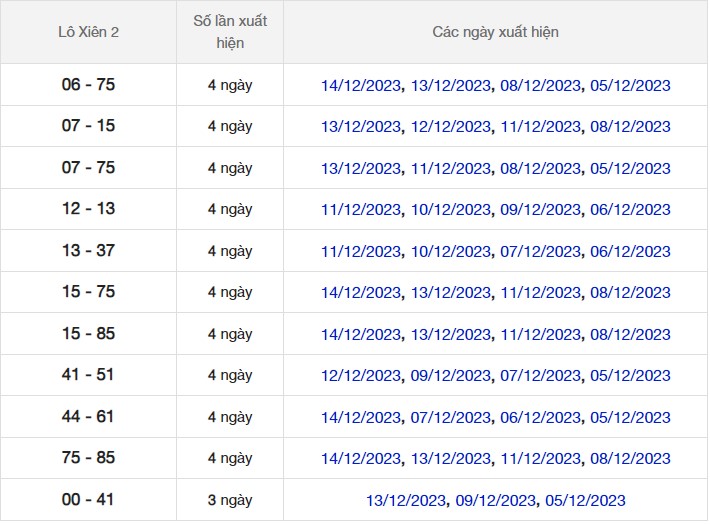Click 13/12/2023 link in 15 - 75 row
This screenshot has width=710, height=524.
[x=451, y=293]
